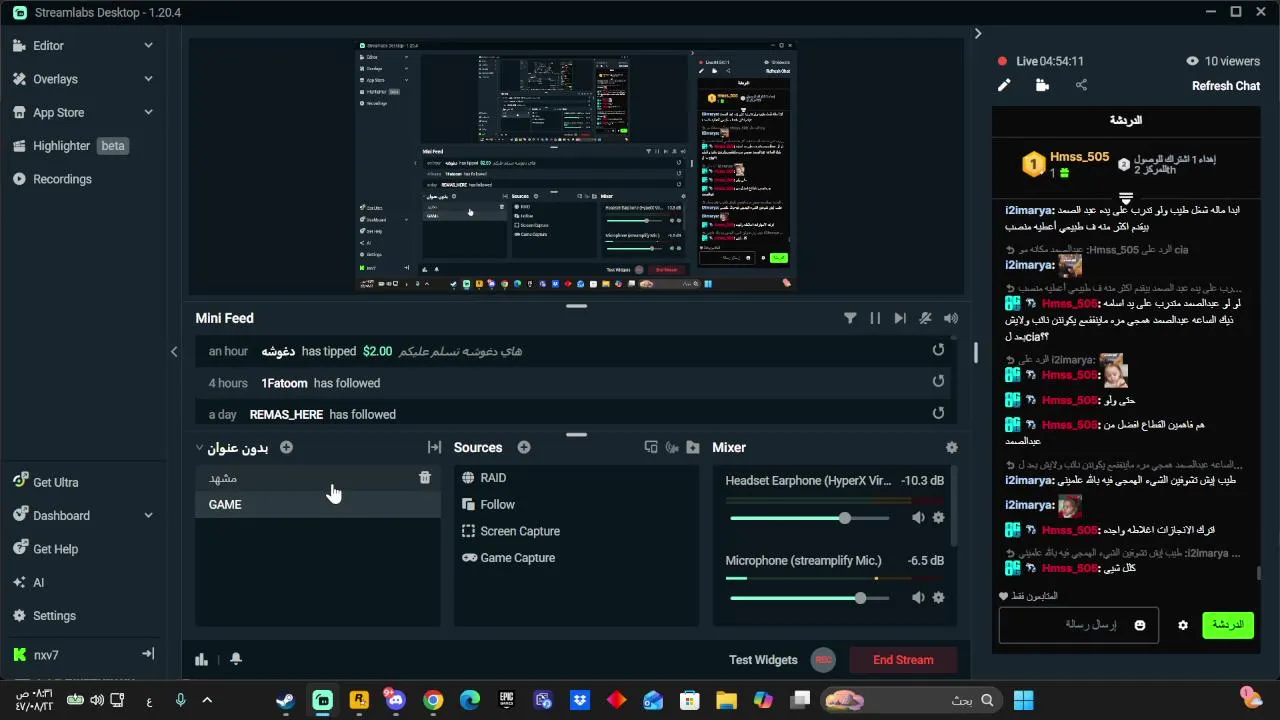The image size is (1280, 720).
Task: Replay the REMAS_HERE follow alert
Action: click(x=938, y=412)
